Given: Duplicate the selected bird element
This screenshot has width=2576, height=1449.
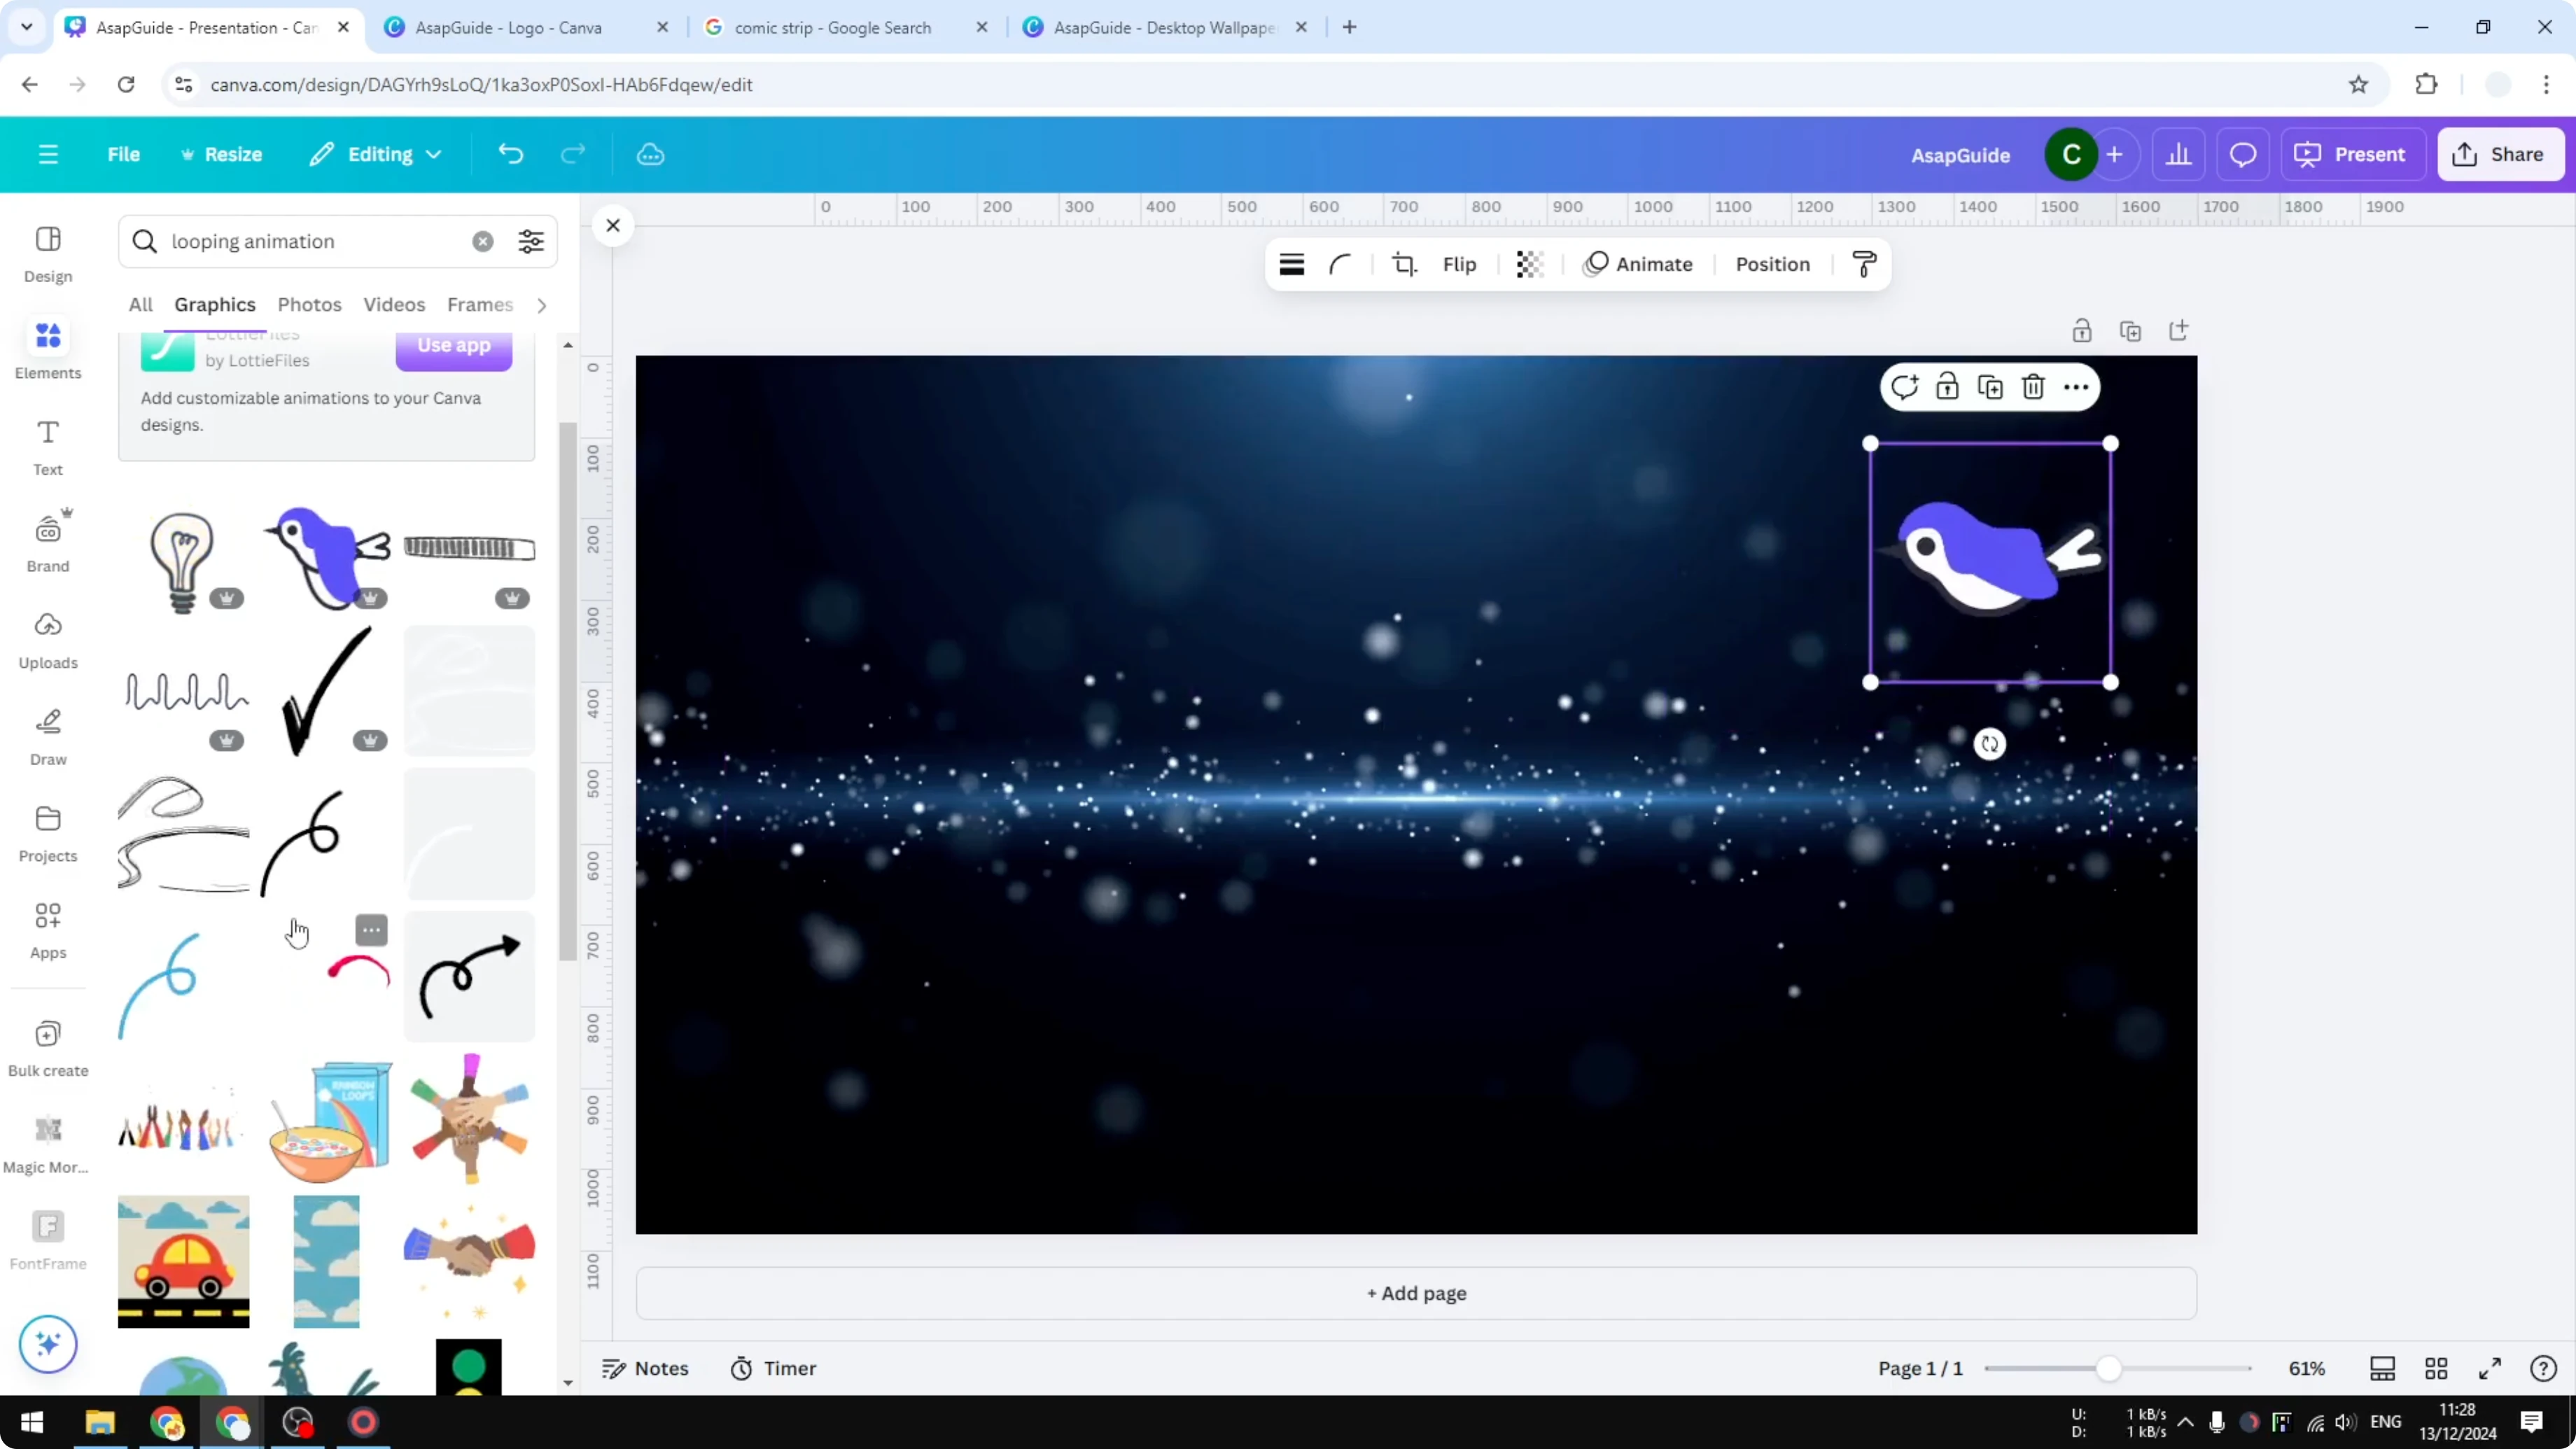Looking at the screenshot, I should tap(1990, 386).
